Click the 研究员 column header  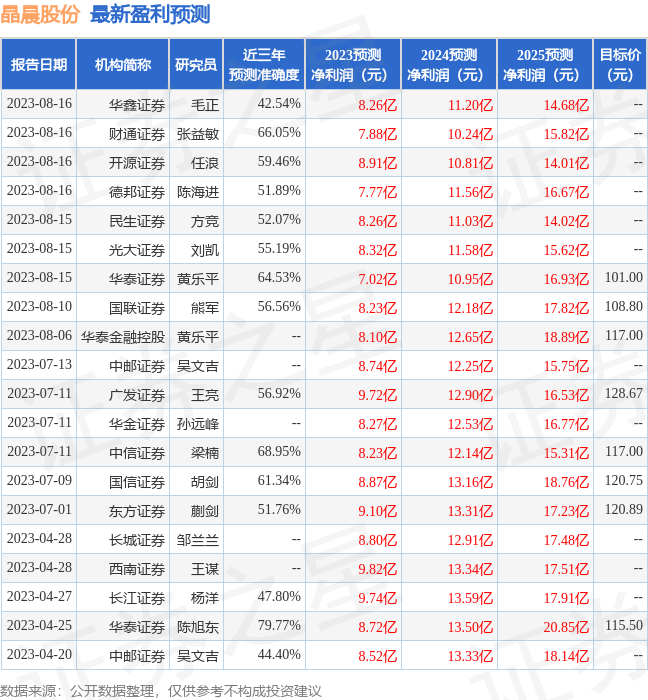[196, 65]
